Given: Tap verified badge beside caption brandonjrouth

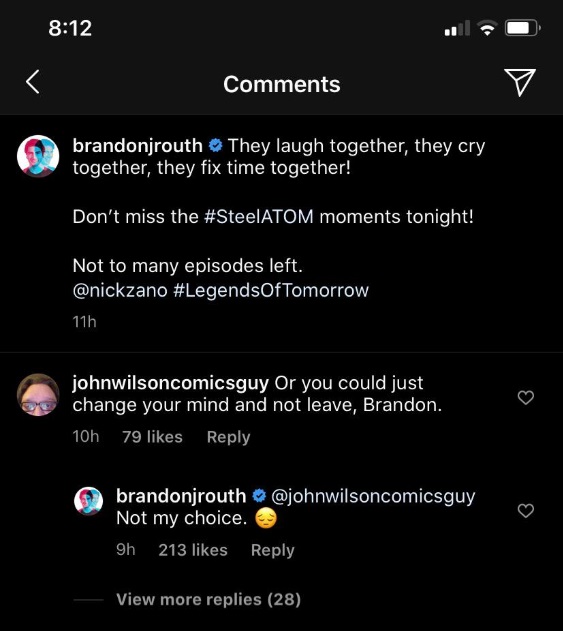Looking at the screenshot, I should 216,145.
